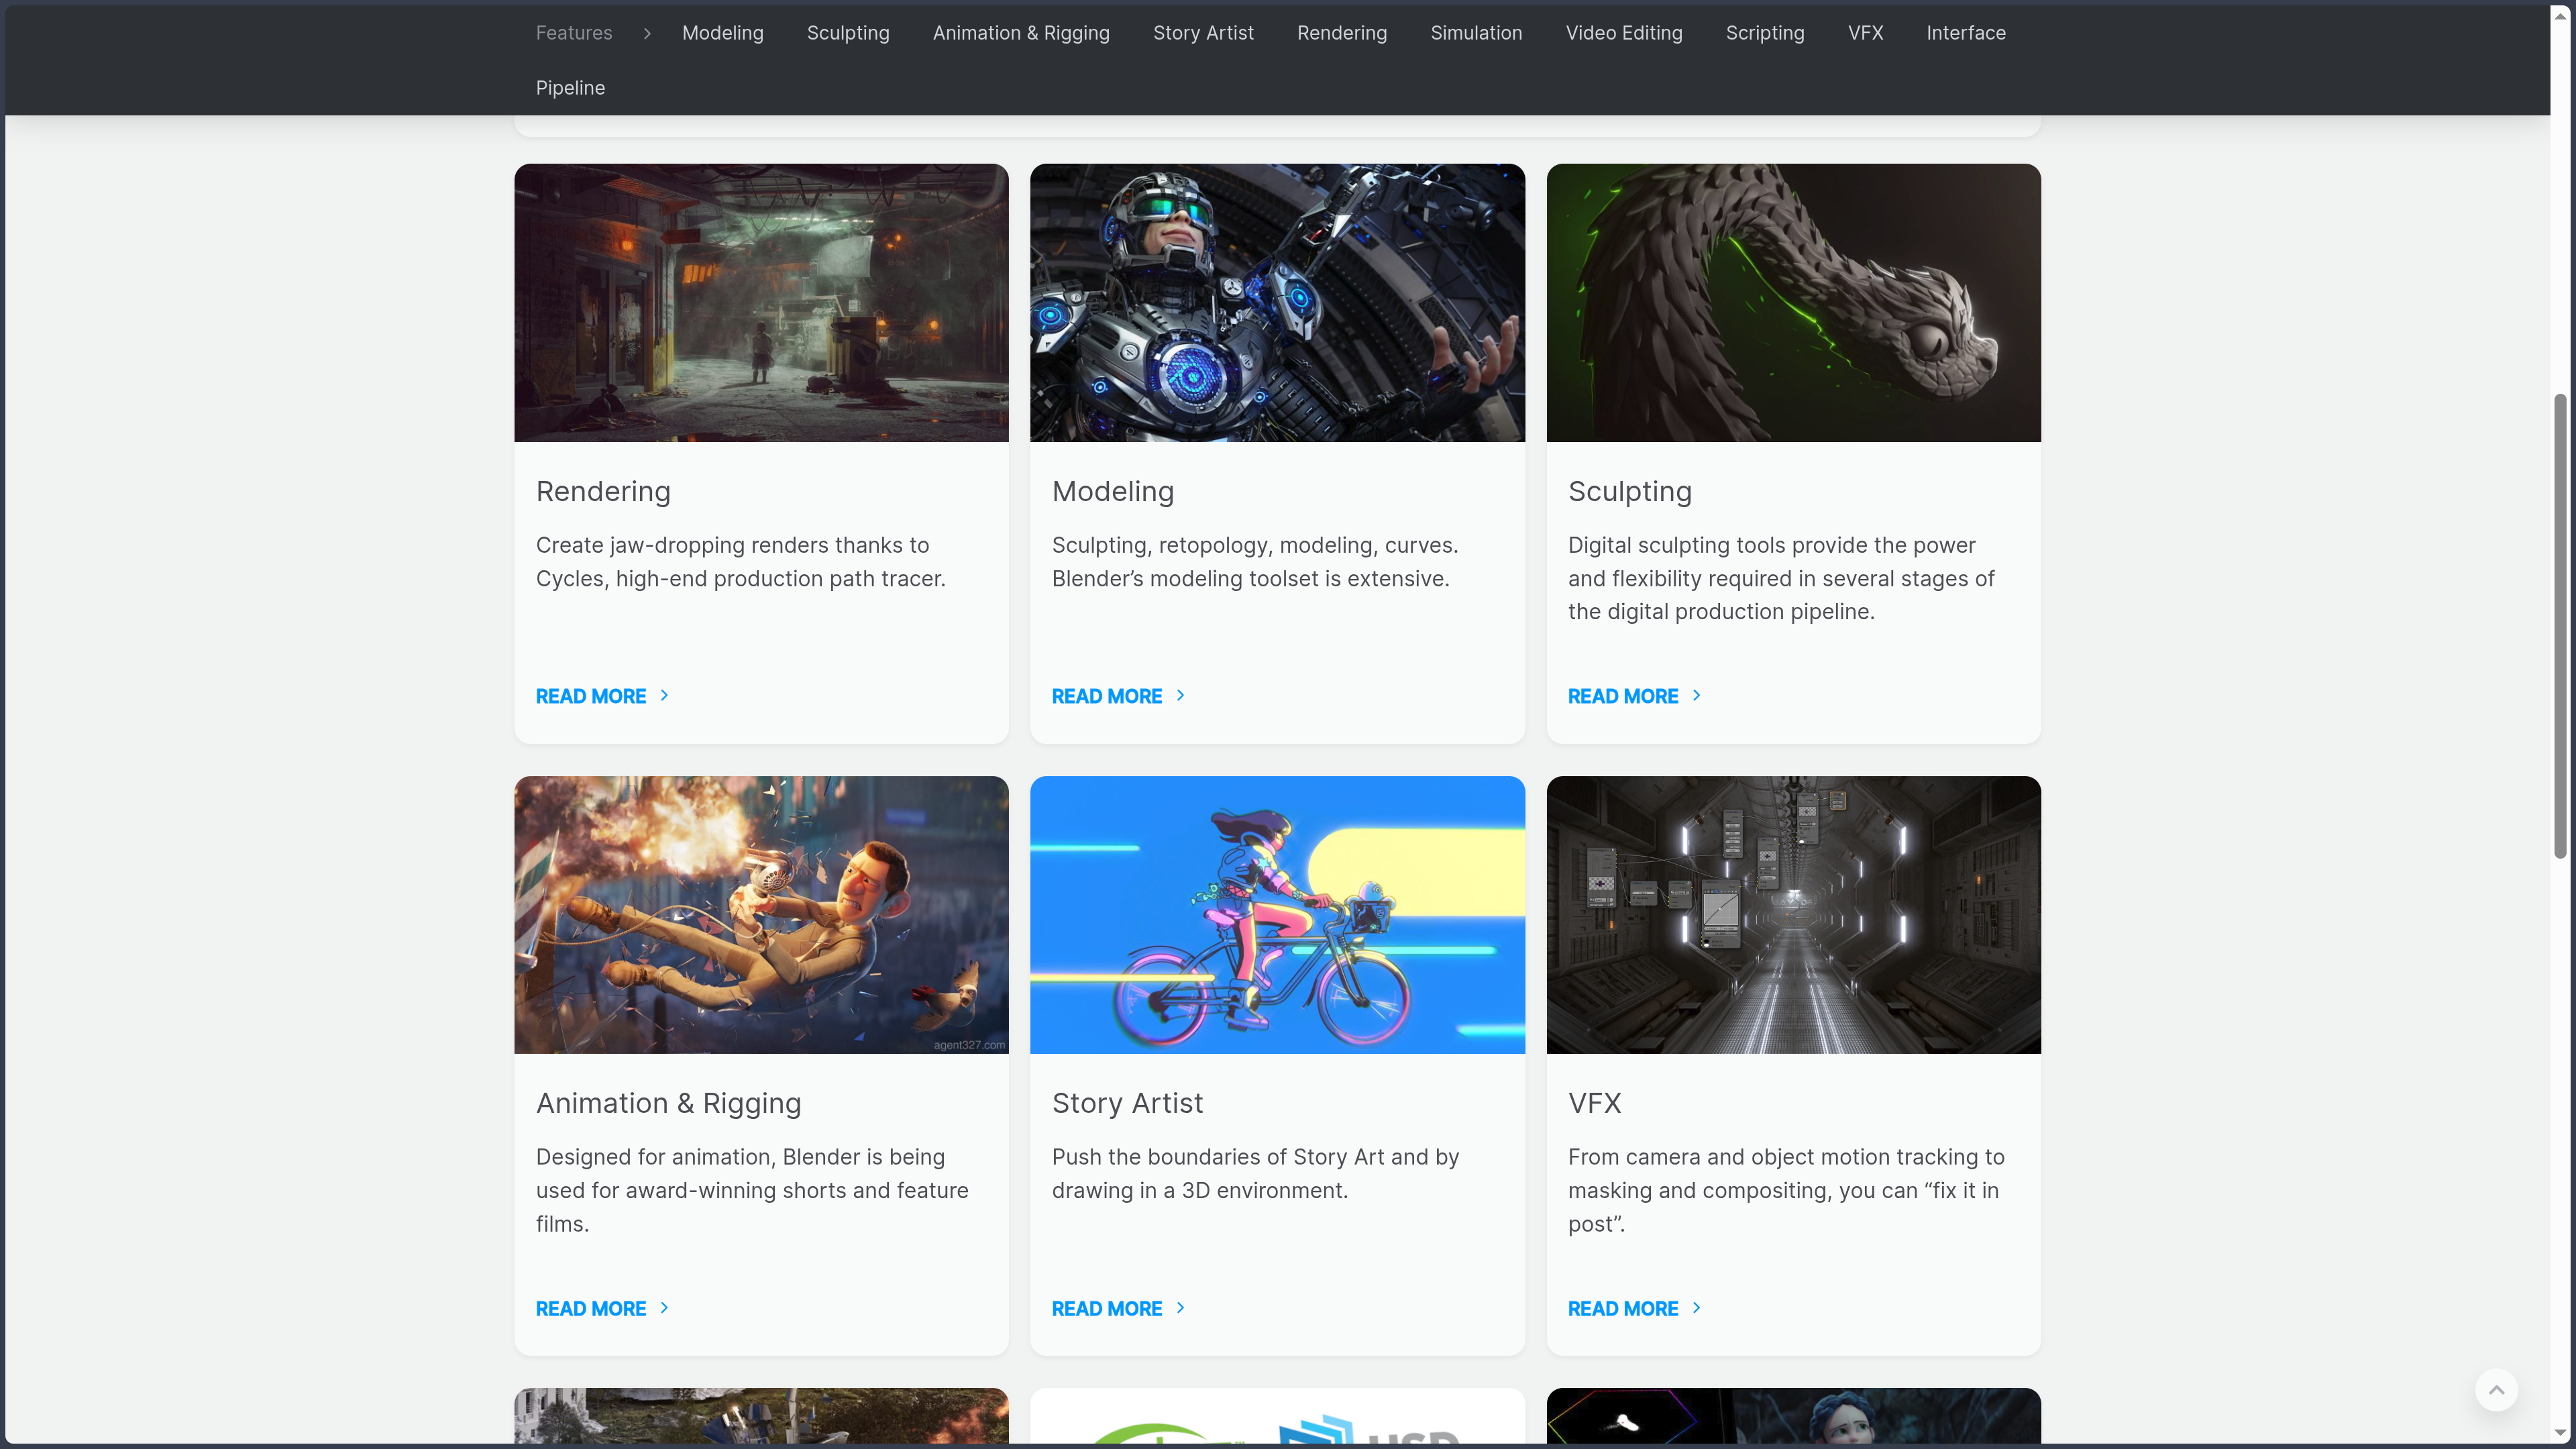
Task: Click the arrow beside Sculpting READ MORE
Action: click(1696, 696)
